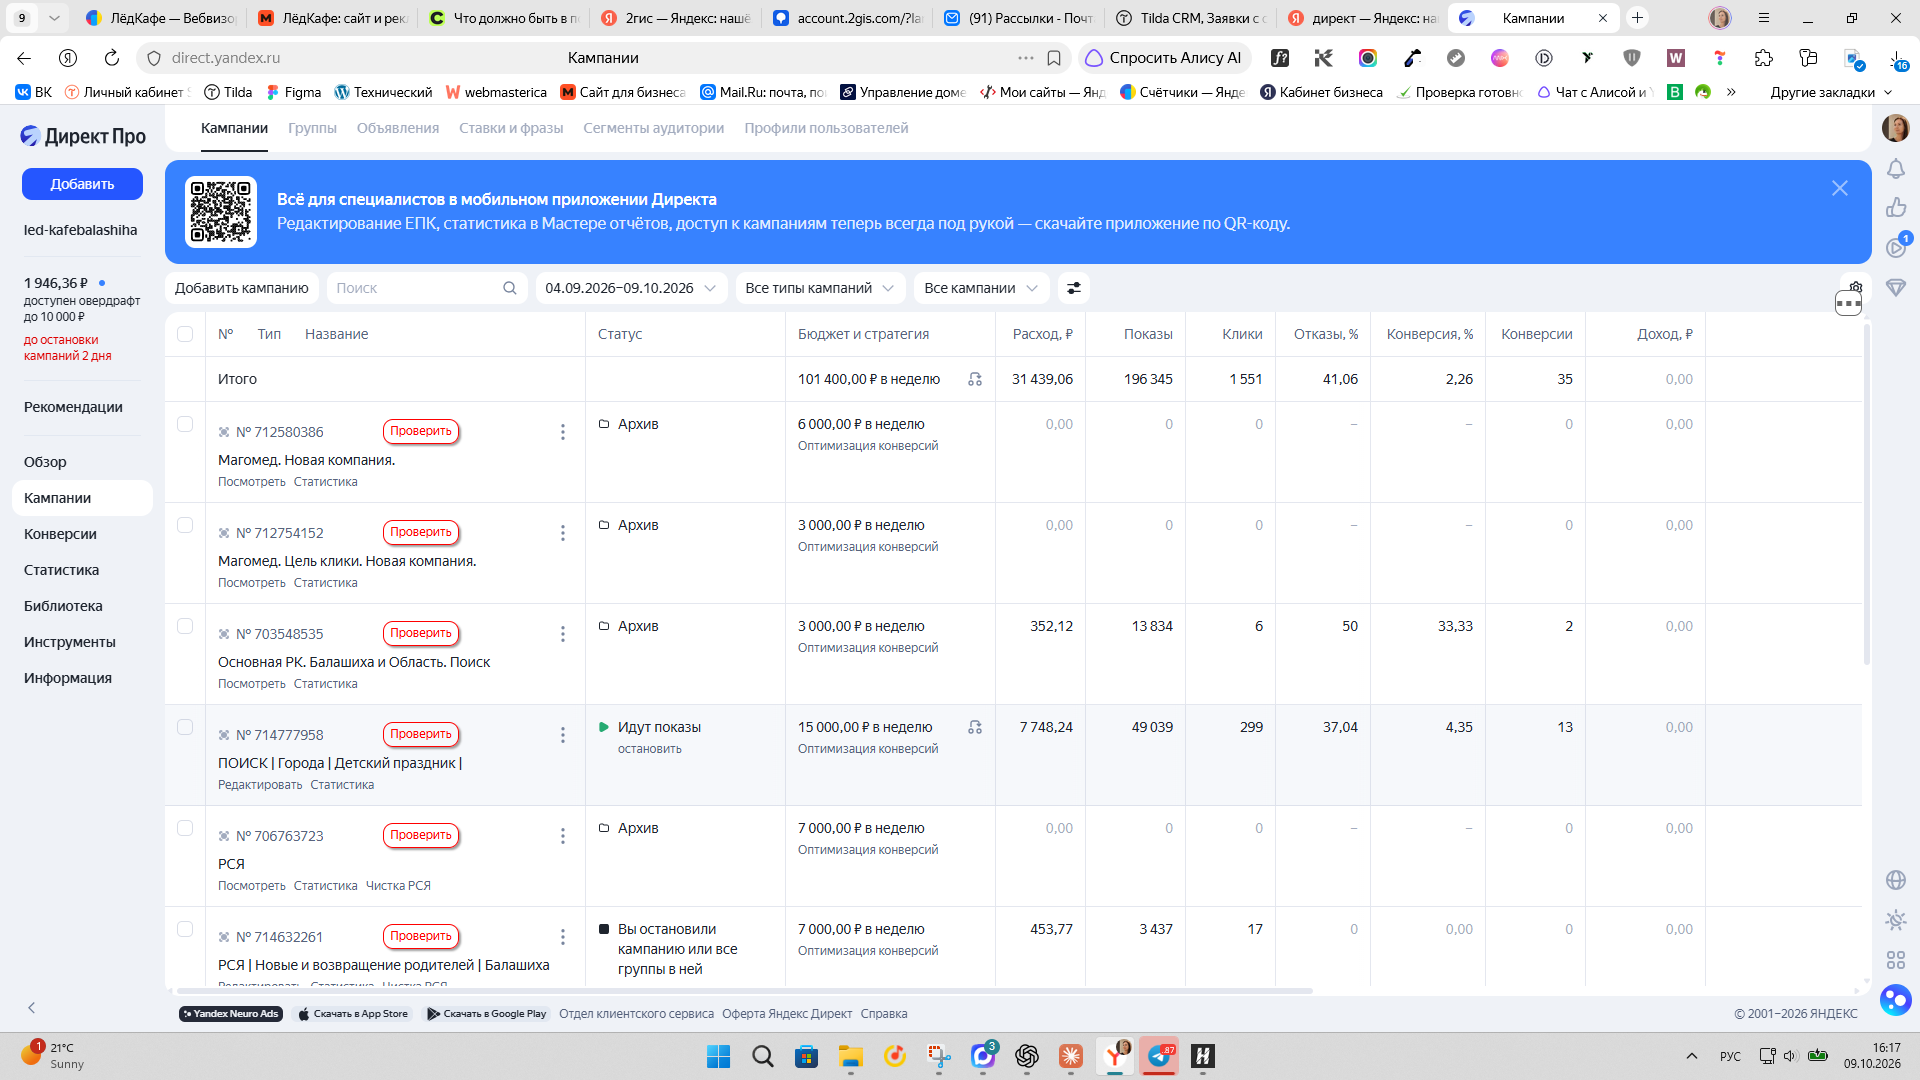Open Windows Start menu
Image resolution: width=1920 pixels, height=1080 pixels.
tap(718, 1056)
